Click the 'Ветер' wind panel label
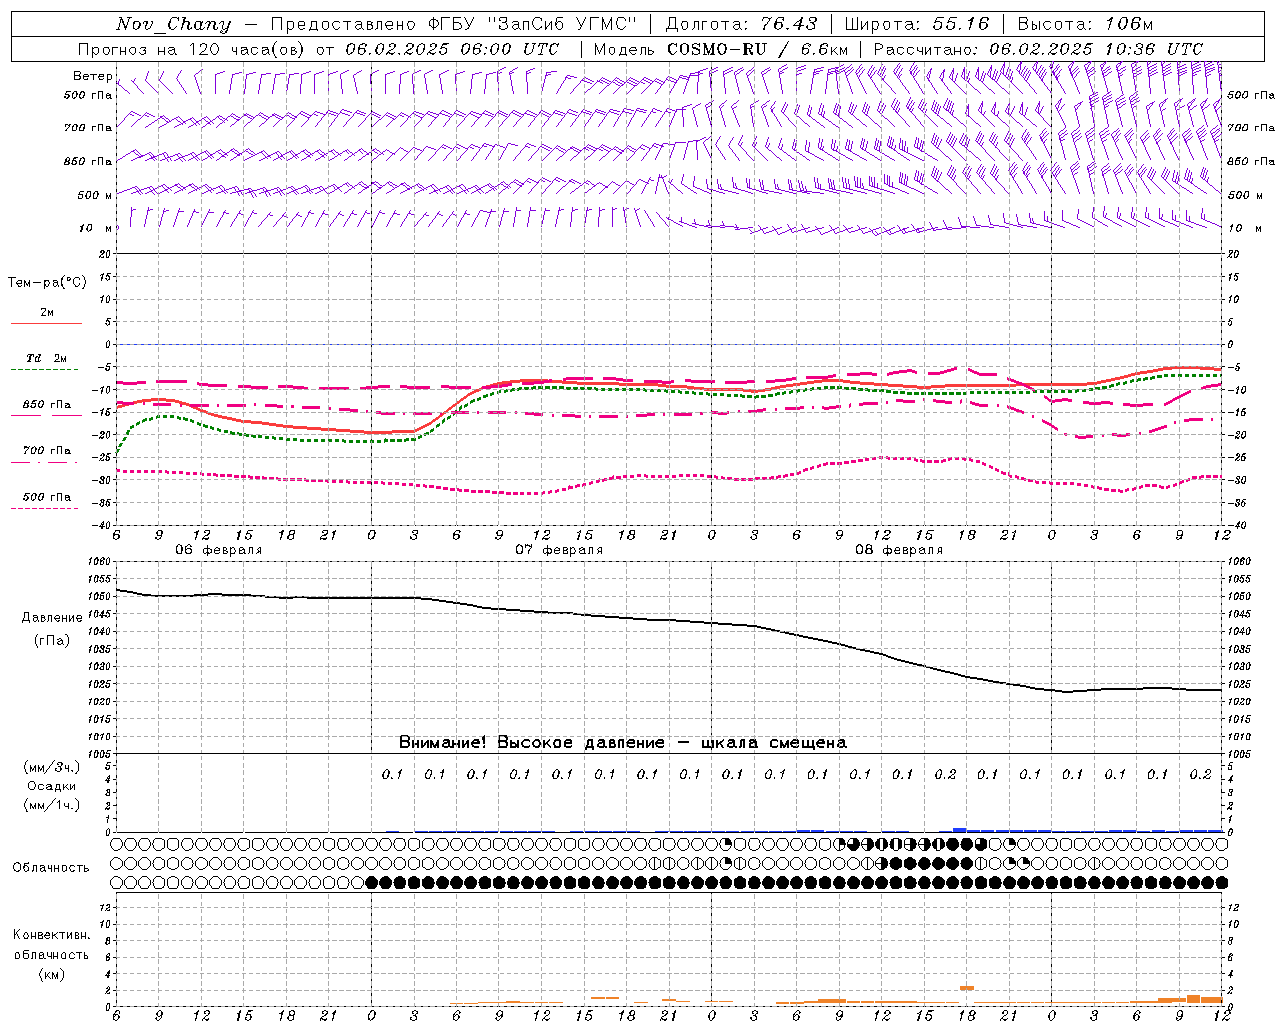The width and height of the screenshot is (1280, 1024). click(92, 76)
